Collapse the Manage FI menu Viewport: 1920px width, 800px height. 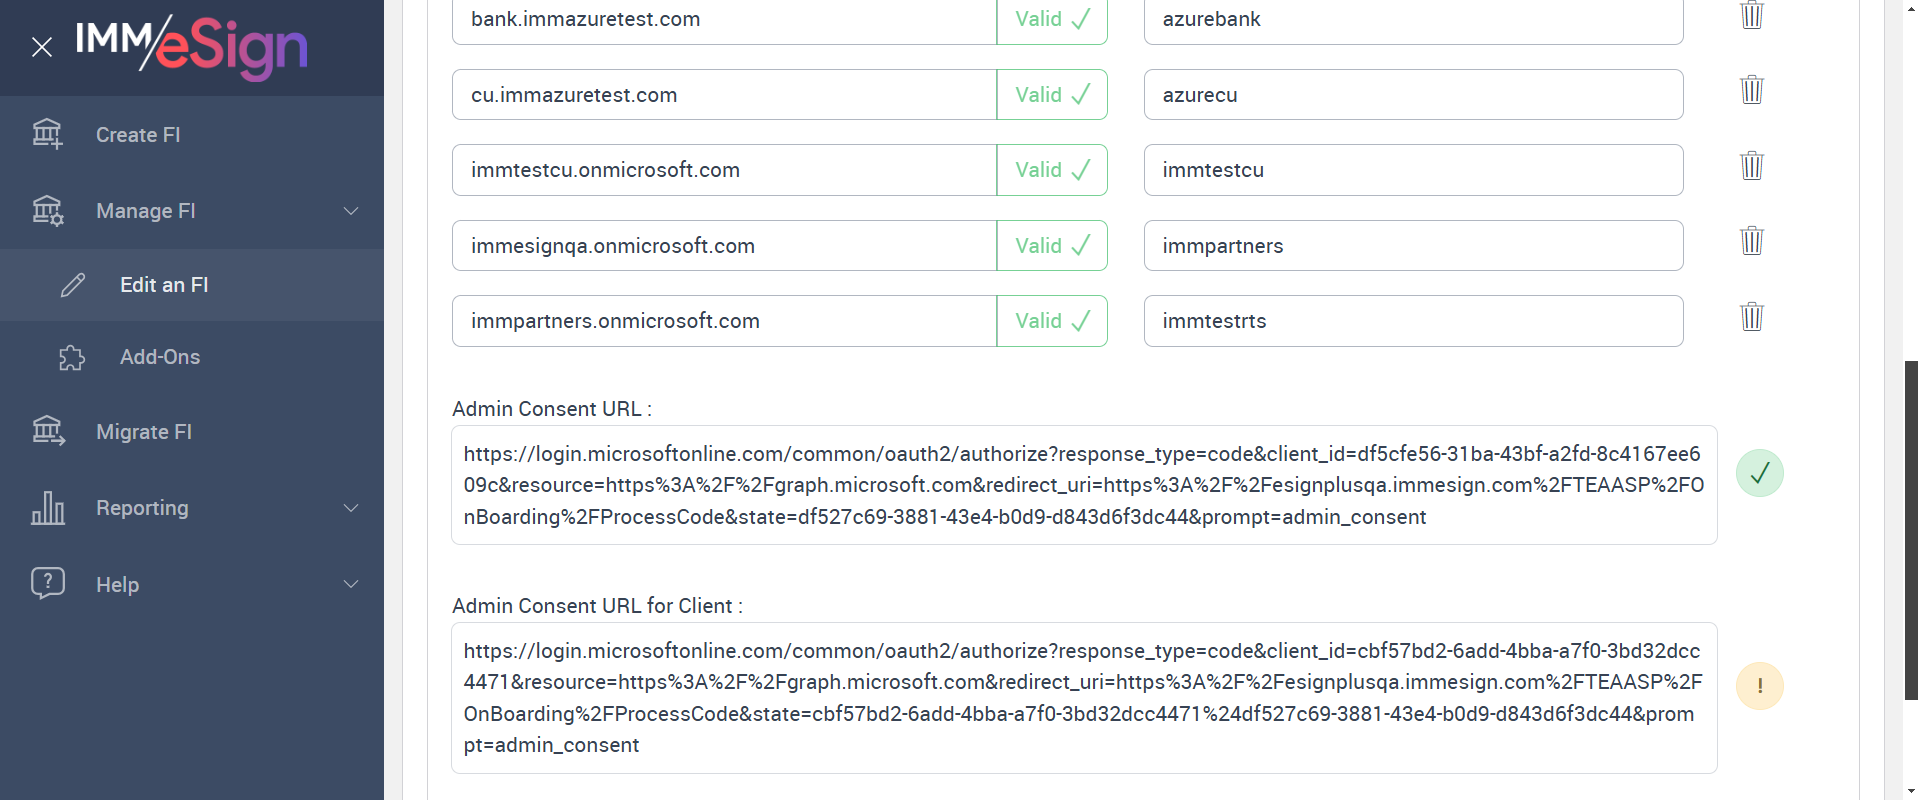click(350, 211)
